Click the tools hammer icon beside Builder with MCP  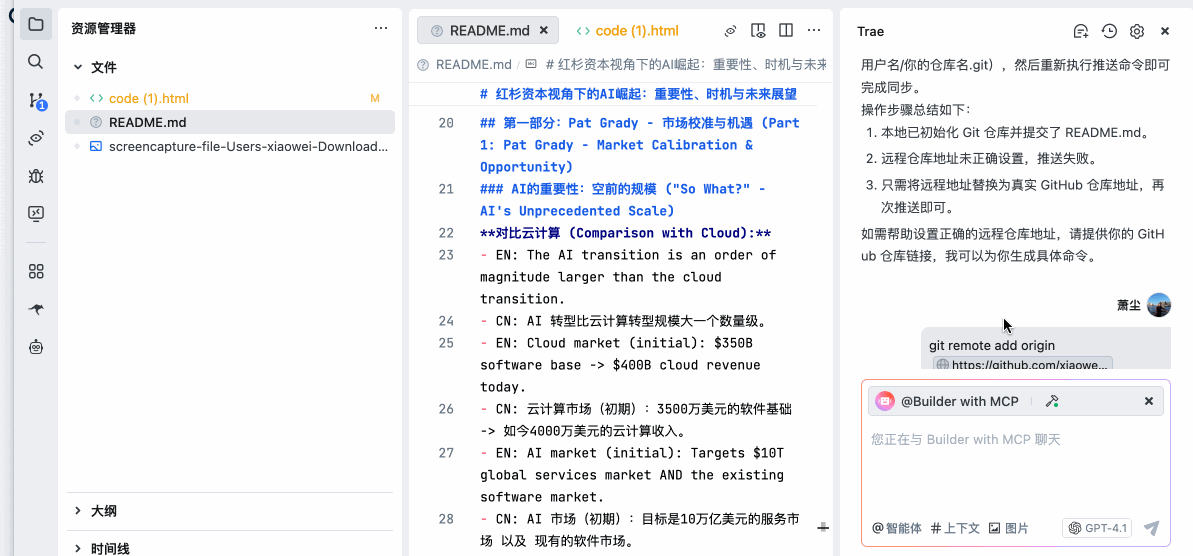pos(1053,401)
